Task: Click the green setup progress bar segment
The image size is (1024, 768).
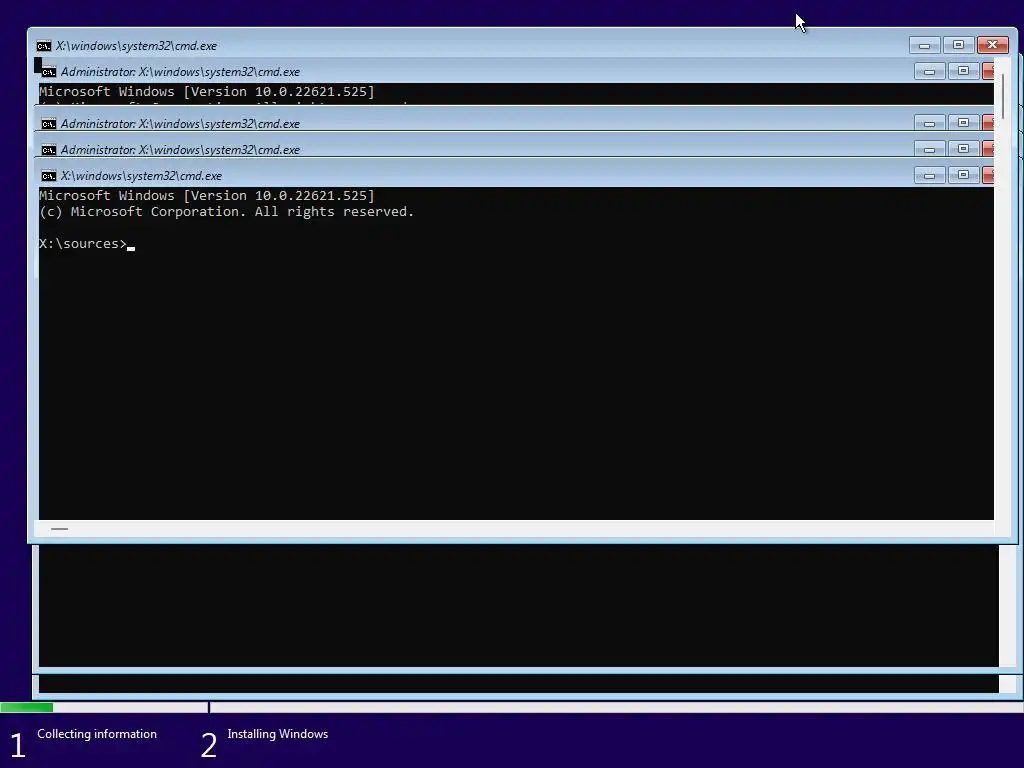Action: point(27,707)
